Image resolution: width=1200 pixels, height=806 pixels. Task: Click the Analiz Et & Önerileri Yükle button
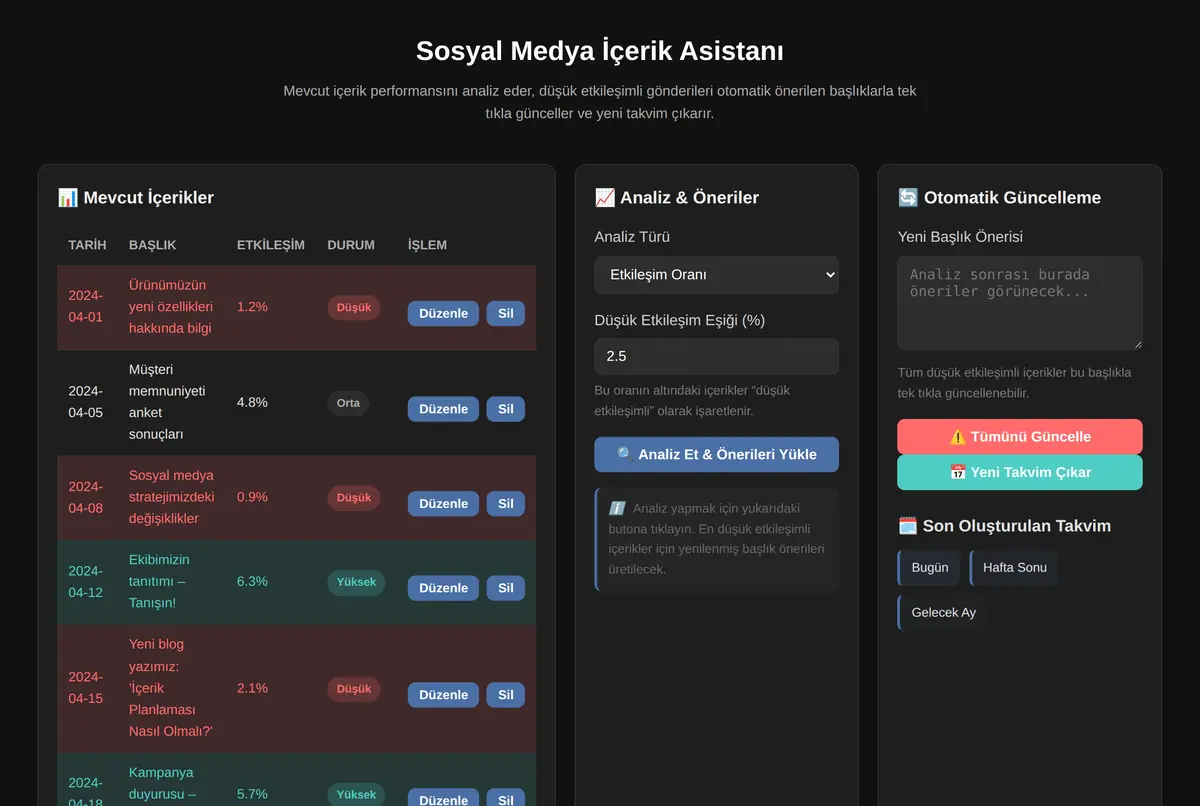click(x=716, y=454)
